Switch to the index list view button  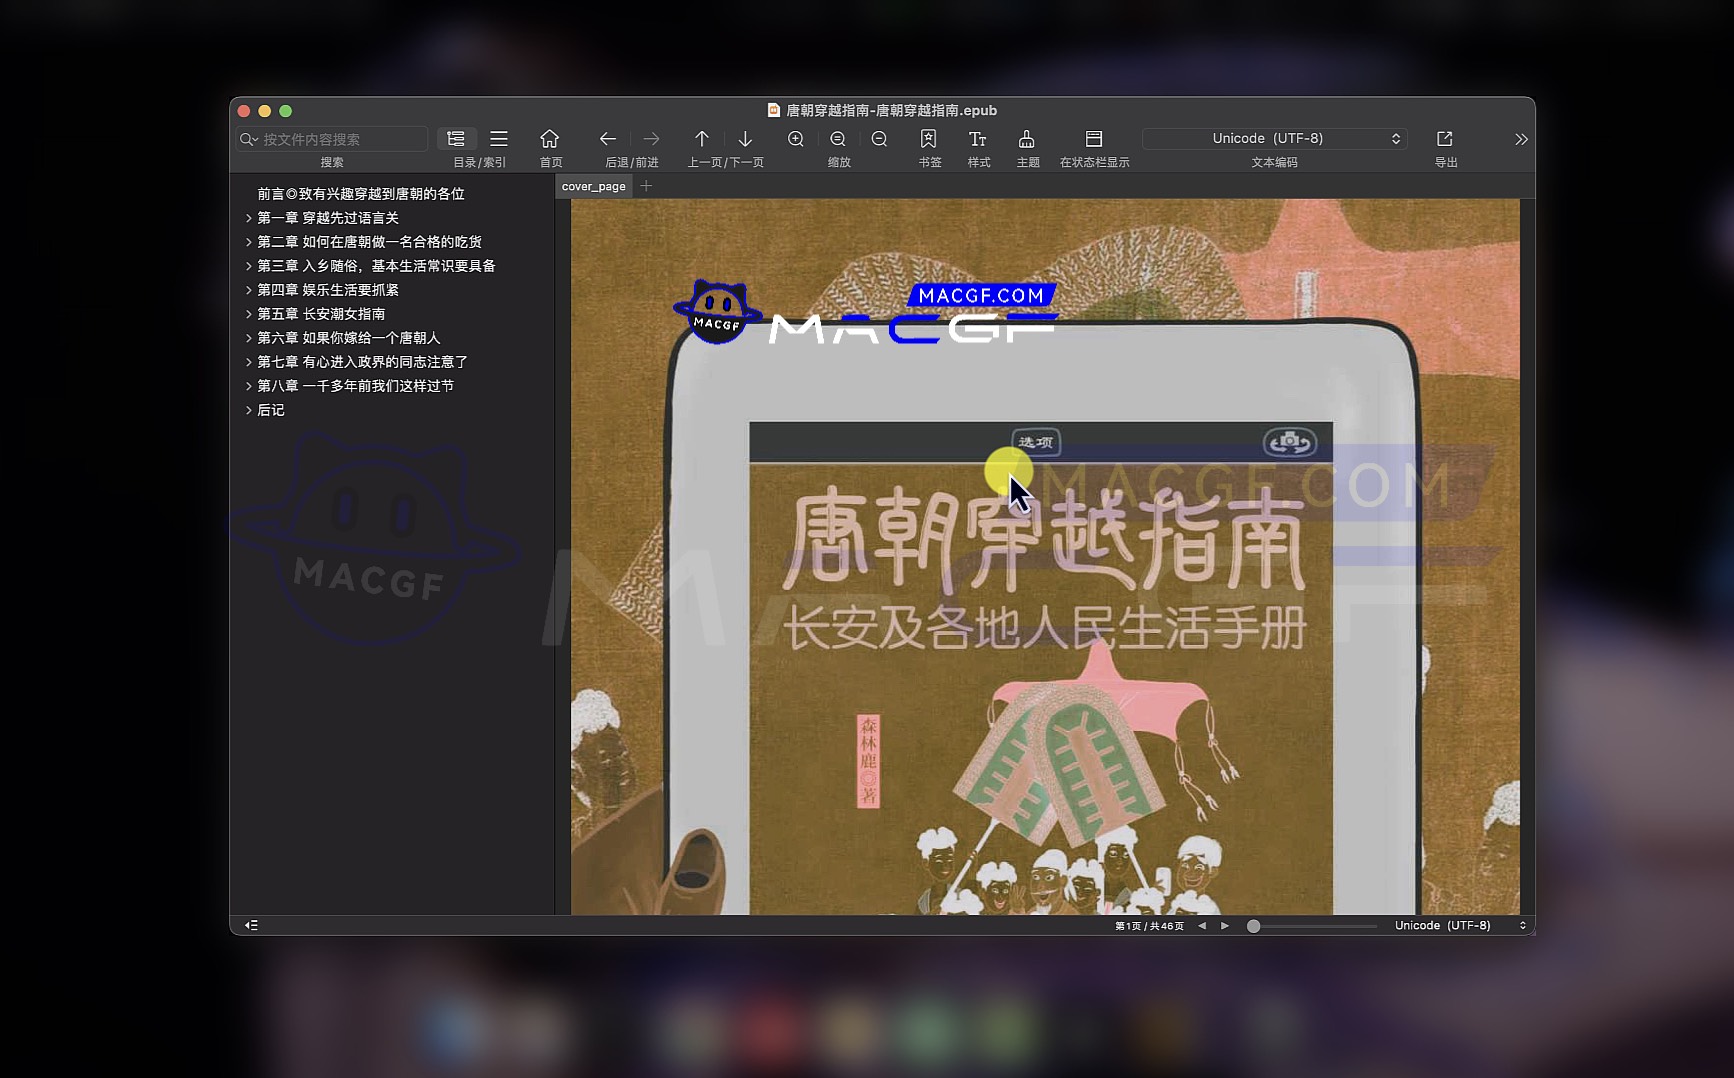coord(499,139)
